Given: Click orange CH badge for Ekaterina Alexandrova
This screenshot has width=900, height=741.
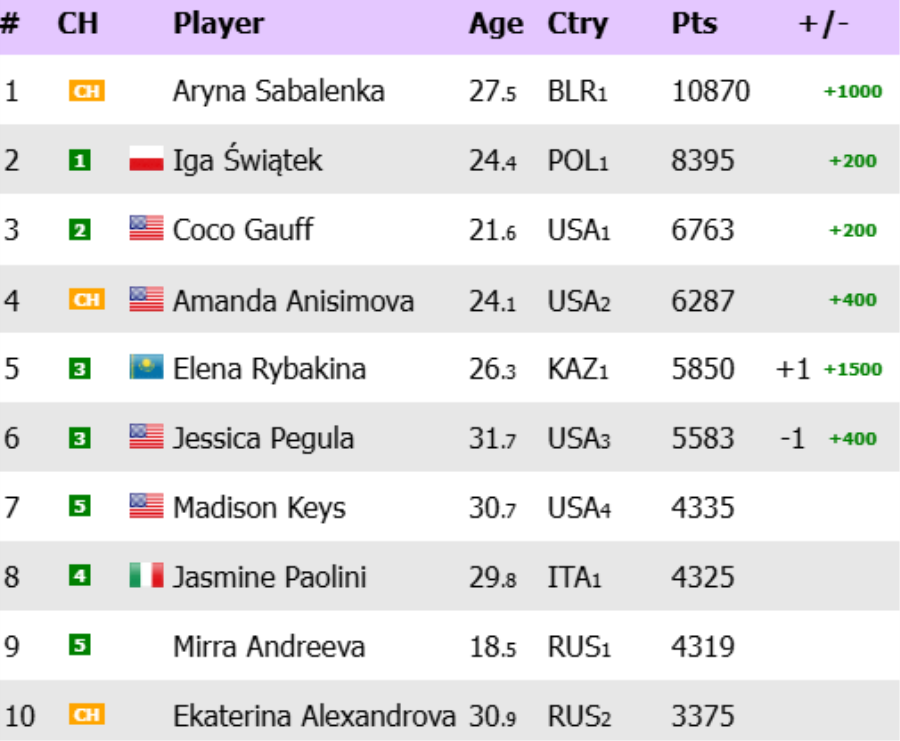Looking at the screenshot, I should 86,716.
